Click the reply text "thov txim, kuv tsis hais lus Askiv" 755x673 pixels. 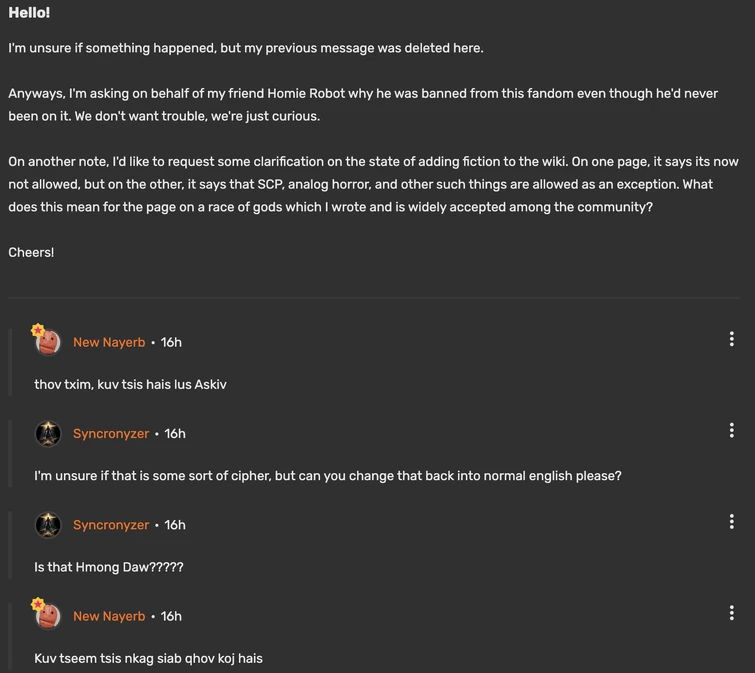130,384
